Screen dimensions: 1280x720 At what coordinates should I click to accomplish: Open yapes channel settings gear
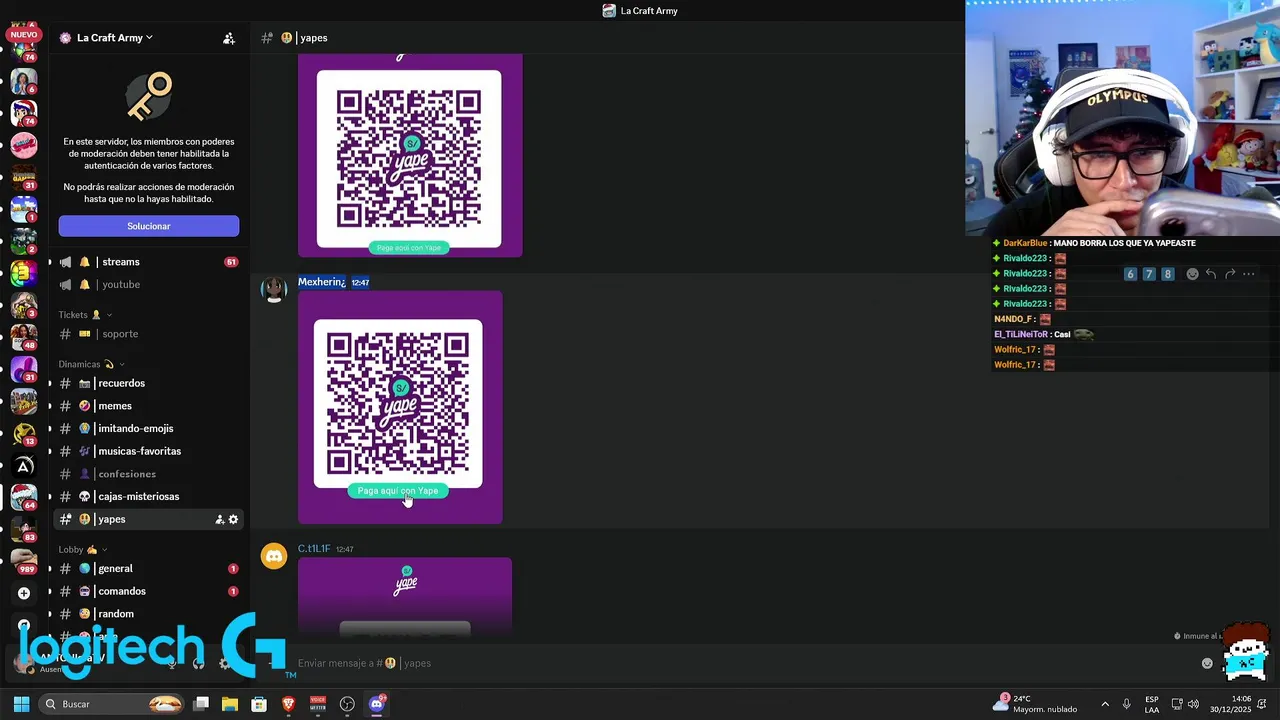point(233,519)
